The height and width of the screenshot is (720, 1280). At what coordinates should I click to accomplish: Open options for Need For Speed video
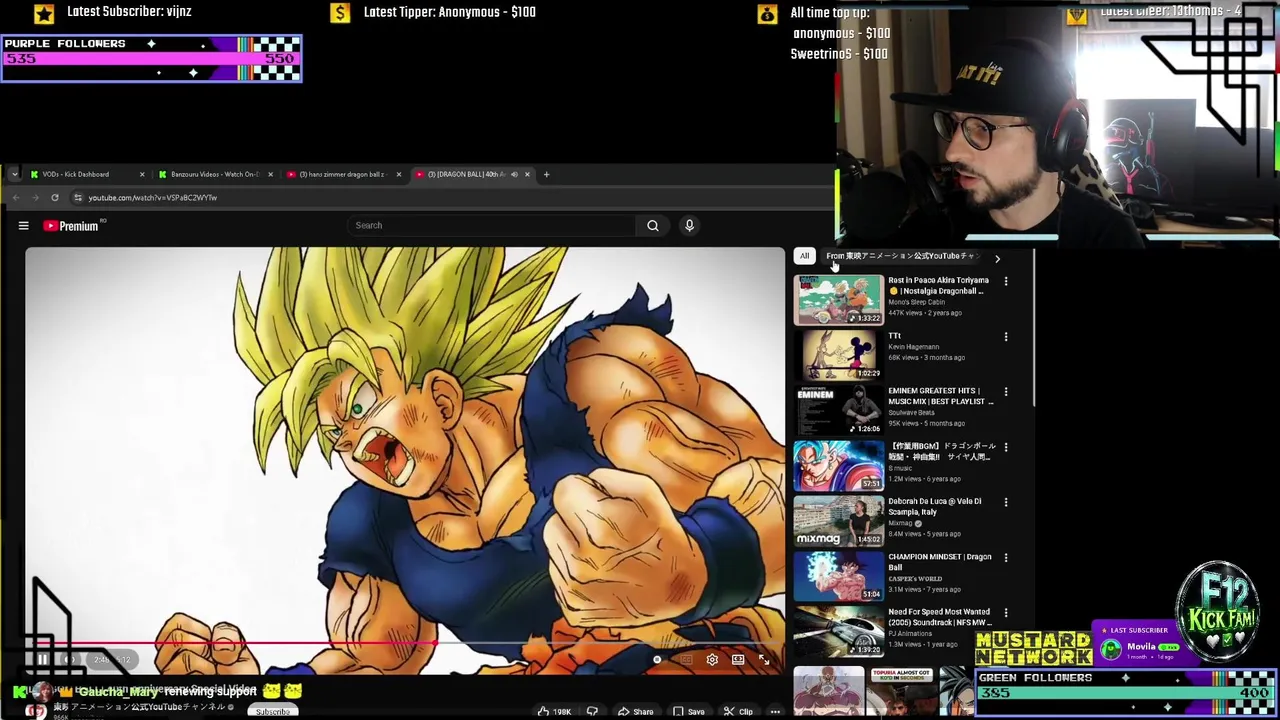(x=1006, y=612)
